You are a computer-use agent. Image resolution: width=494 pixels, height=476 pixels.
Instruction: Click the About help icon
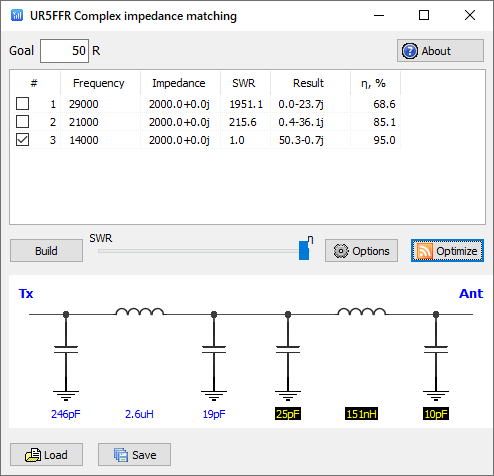click(x=410, y=51)
